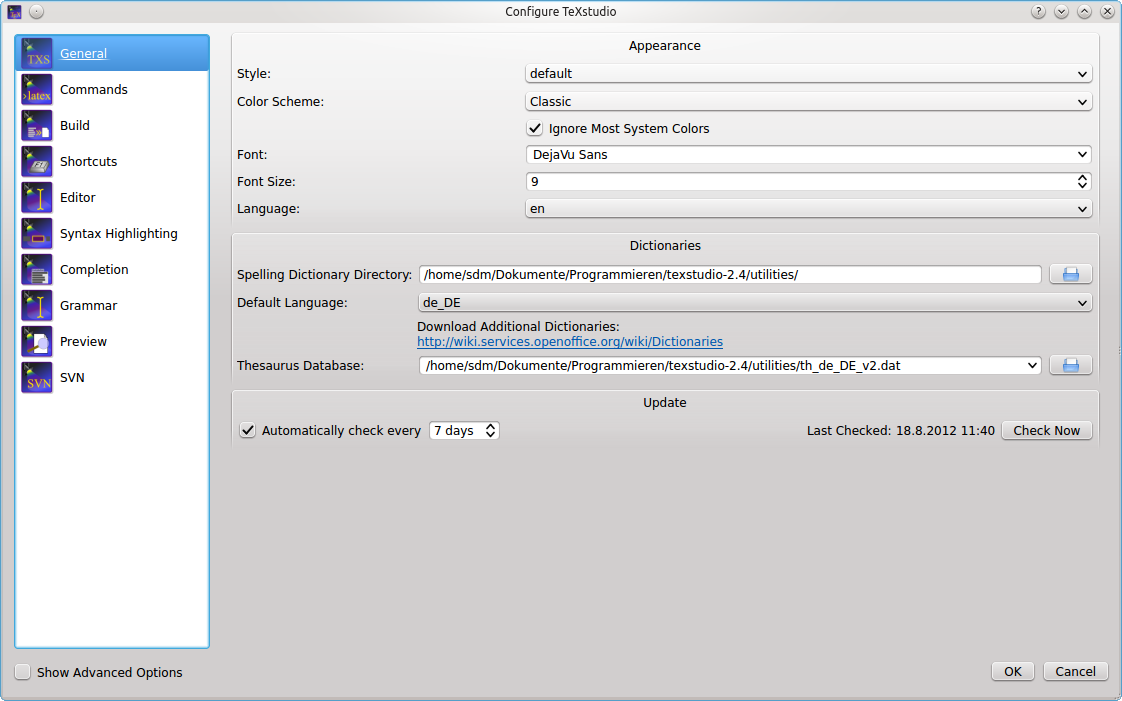Enable Show Advanced Options checkbox
The image size is (1122, 701).
point(23,672)
